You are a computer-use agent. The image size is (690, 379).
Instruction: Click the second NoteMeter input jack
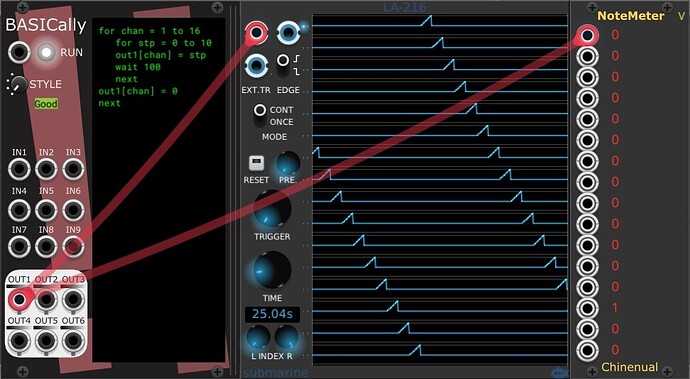click(587, 56)
